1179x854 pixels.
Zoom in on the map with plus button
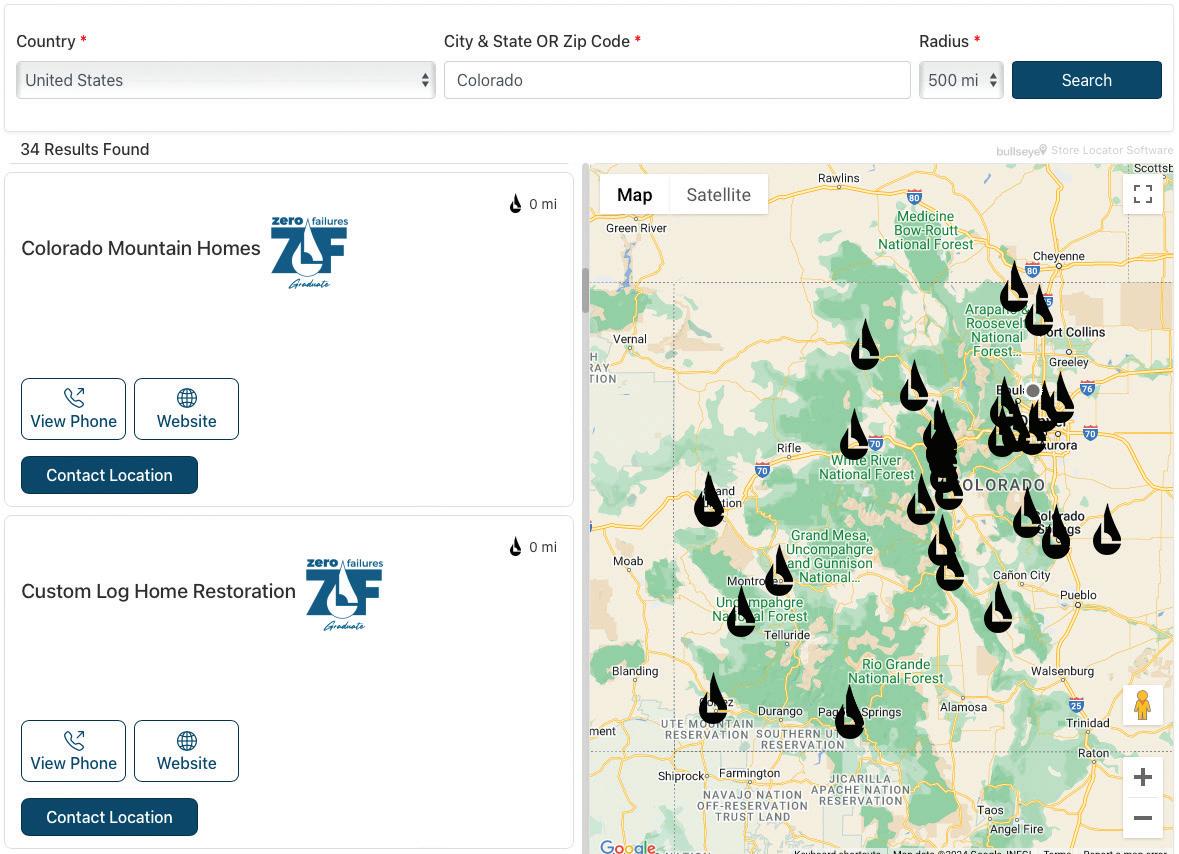click(1142, 777)
